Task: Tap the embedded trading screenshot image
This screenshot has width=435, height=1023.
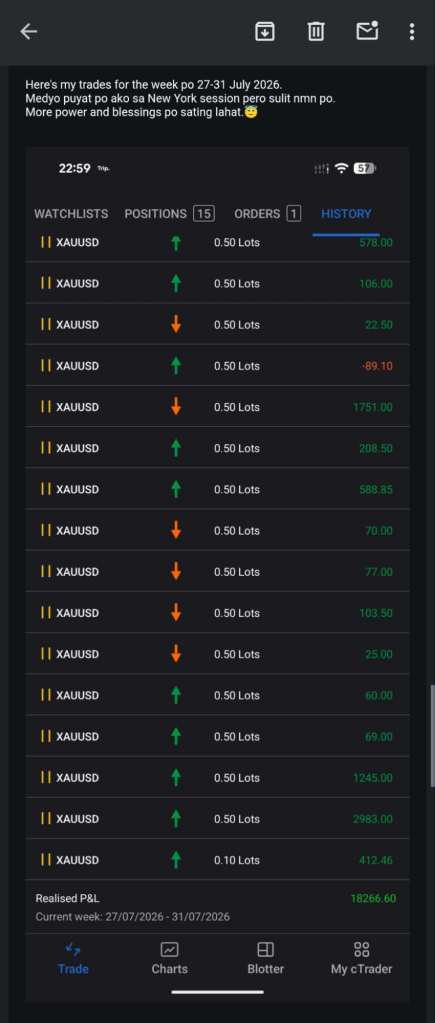Action: [x=217, y=574]
